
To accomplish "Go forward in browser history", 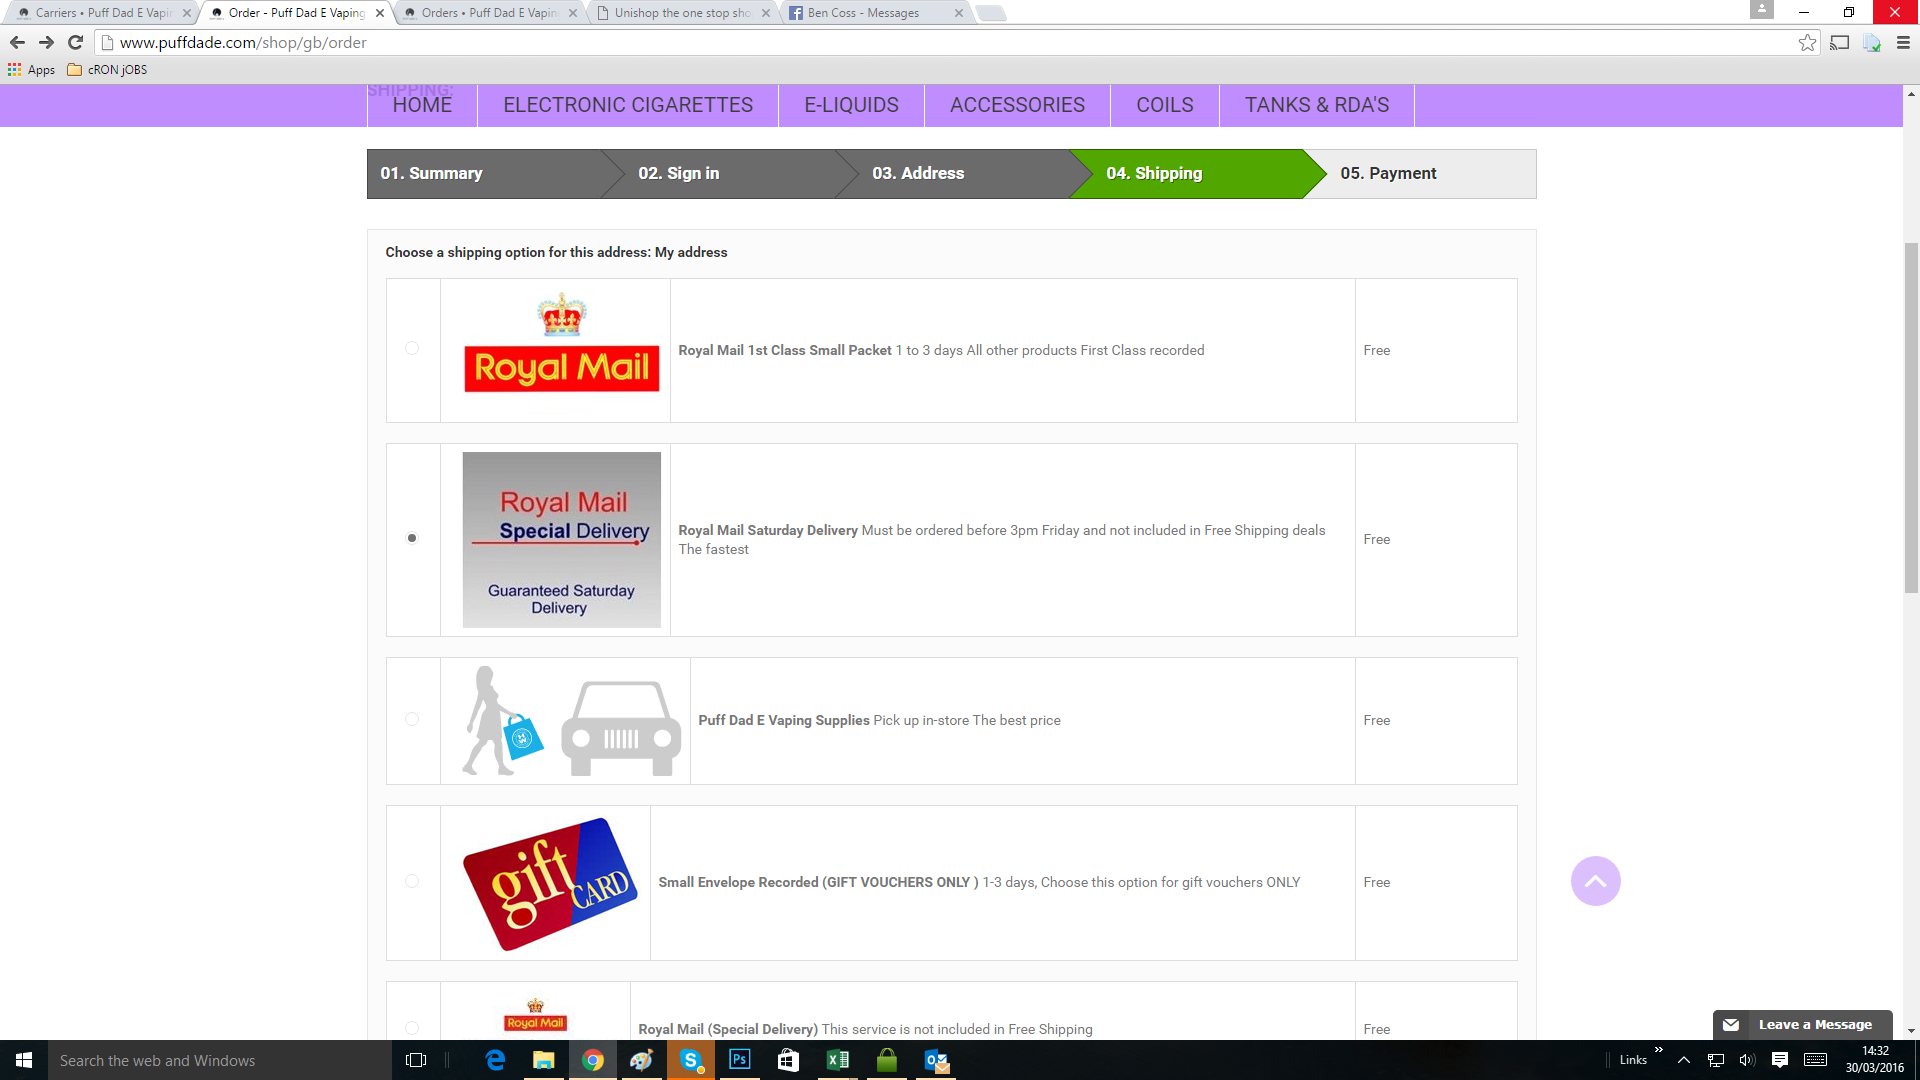I will click(x=46, y=42).
